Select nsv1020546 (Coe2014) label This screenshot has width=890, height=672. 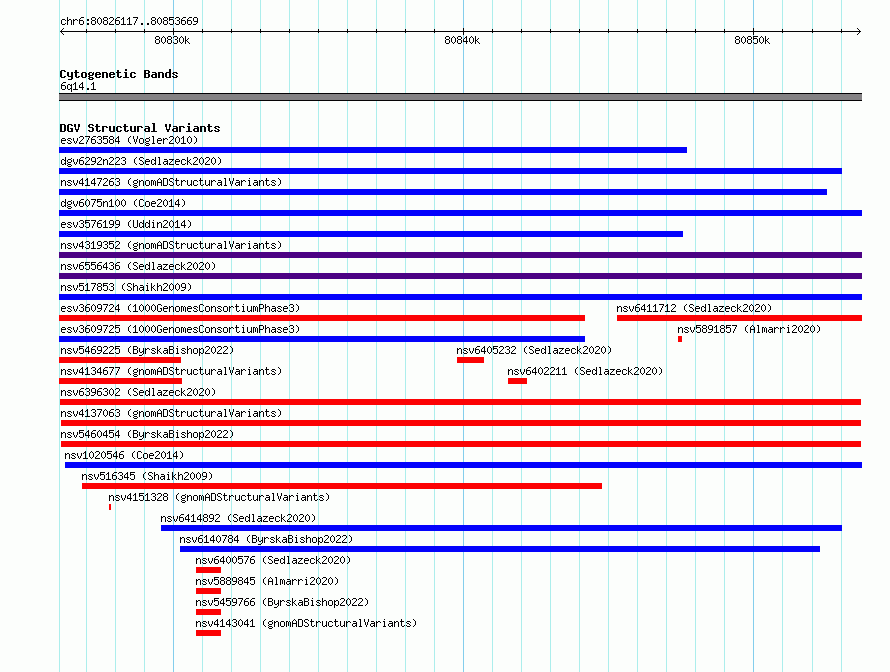[x=124, y=455]
